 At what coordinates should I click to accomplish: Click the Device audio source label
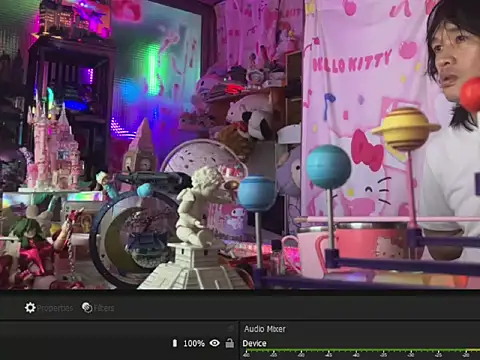coord(254,343)
